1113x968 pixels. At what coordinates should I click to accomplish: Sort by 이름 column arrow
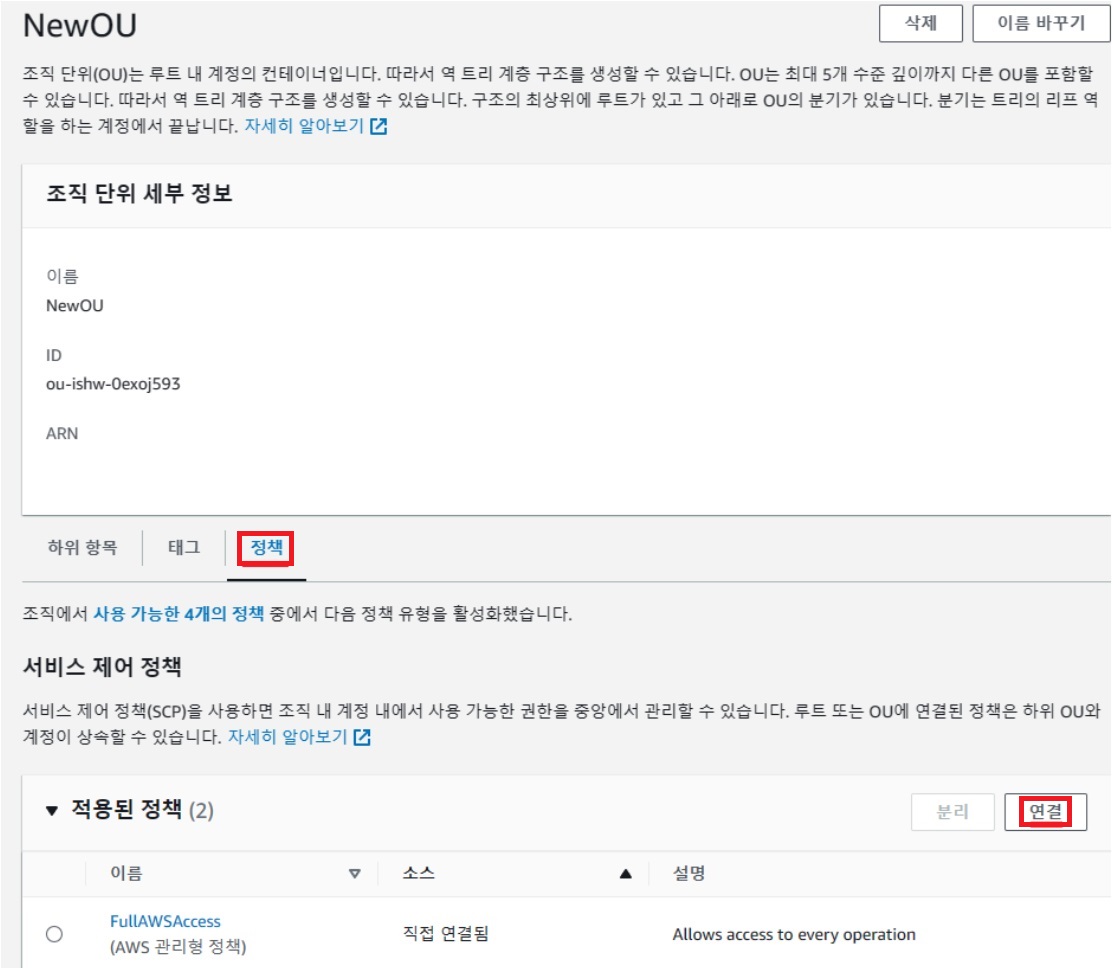click(354, 874)
